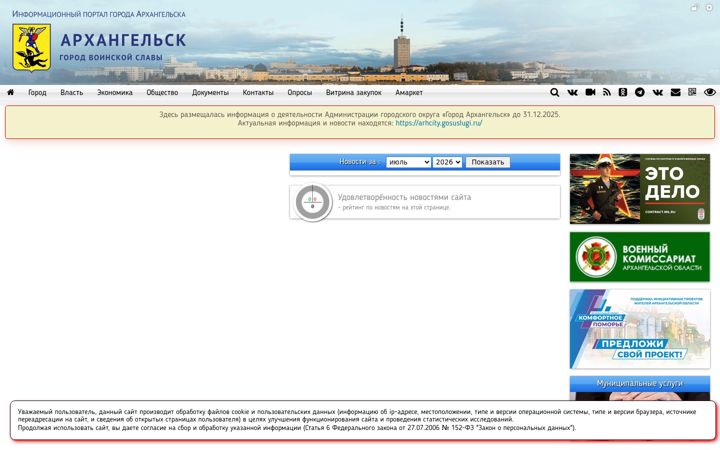This screenshot has width=720, height=450.
Task: Click the Новости за label
Action: (360, 162)
